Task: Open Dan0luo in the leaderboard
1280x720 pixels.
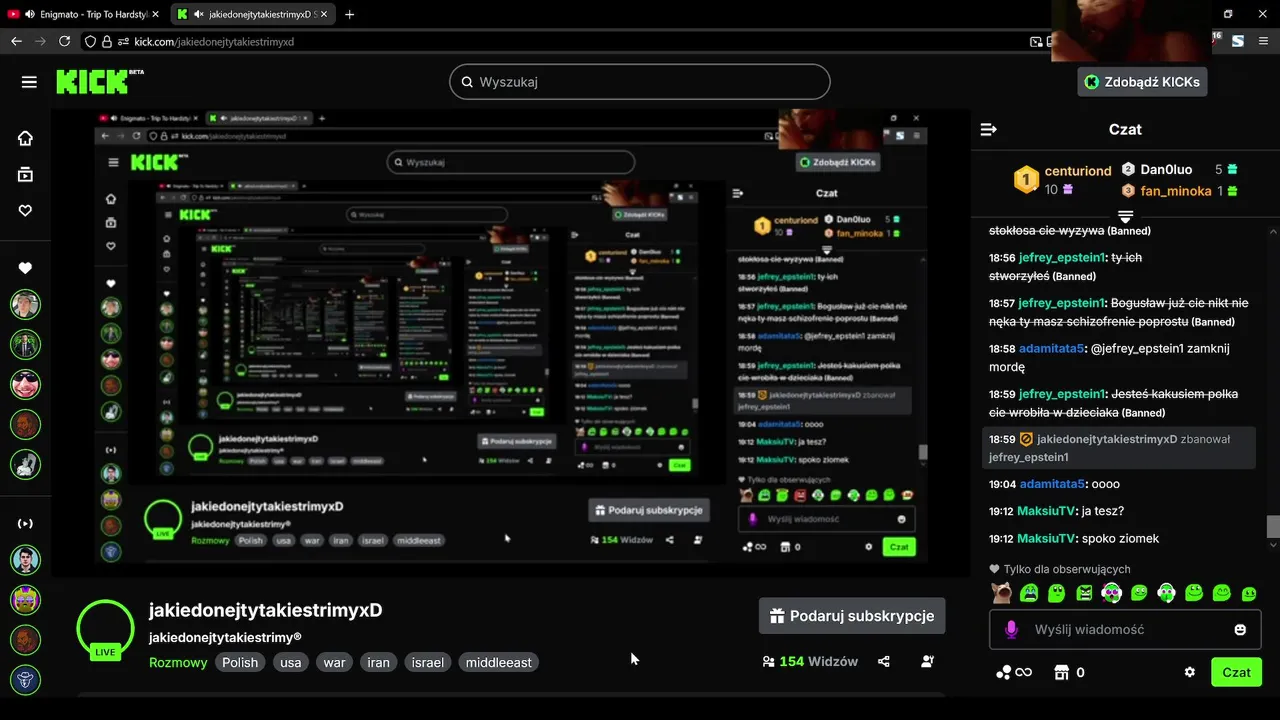Action: coord(1166,170)
